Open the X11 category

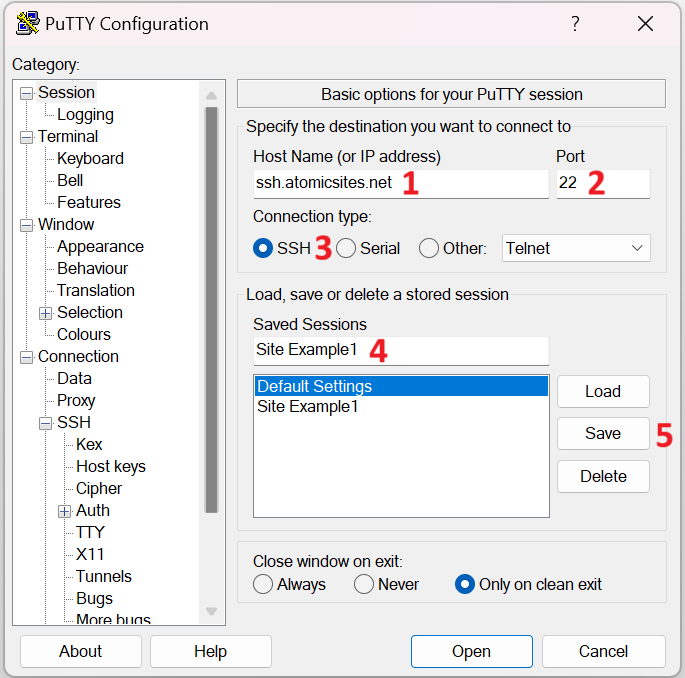[90, 554]
